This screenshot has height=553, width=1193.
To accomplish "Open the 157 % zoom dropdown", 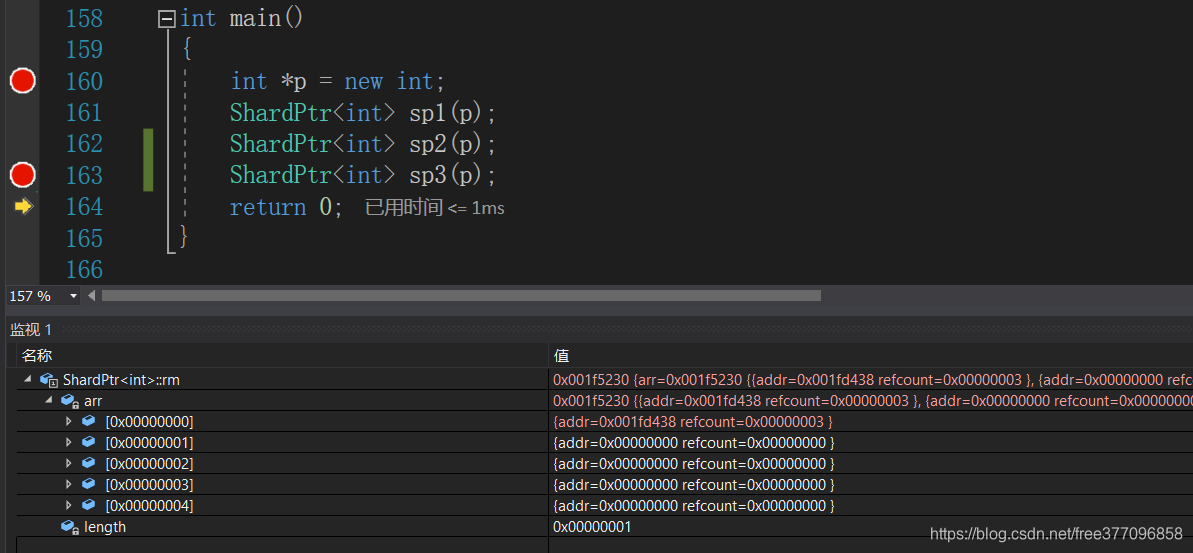I will (74, 296).
